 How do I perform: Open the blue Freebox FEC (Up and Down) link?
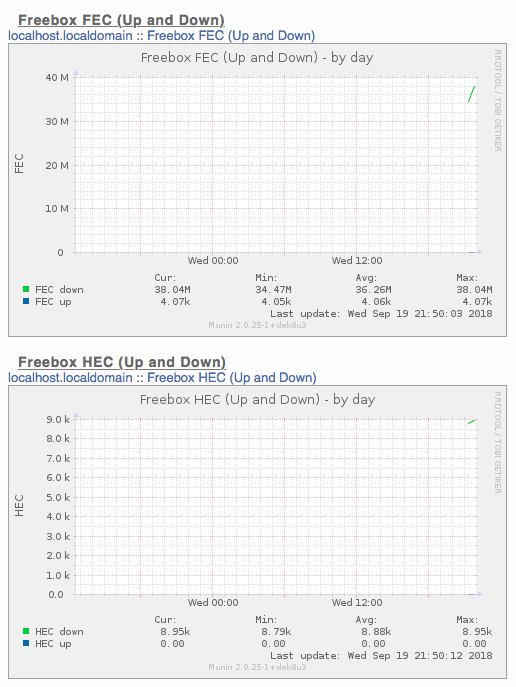(231, 35)
